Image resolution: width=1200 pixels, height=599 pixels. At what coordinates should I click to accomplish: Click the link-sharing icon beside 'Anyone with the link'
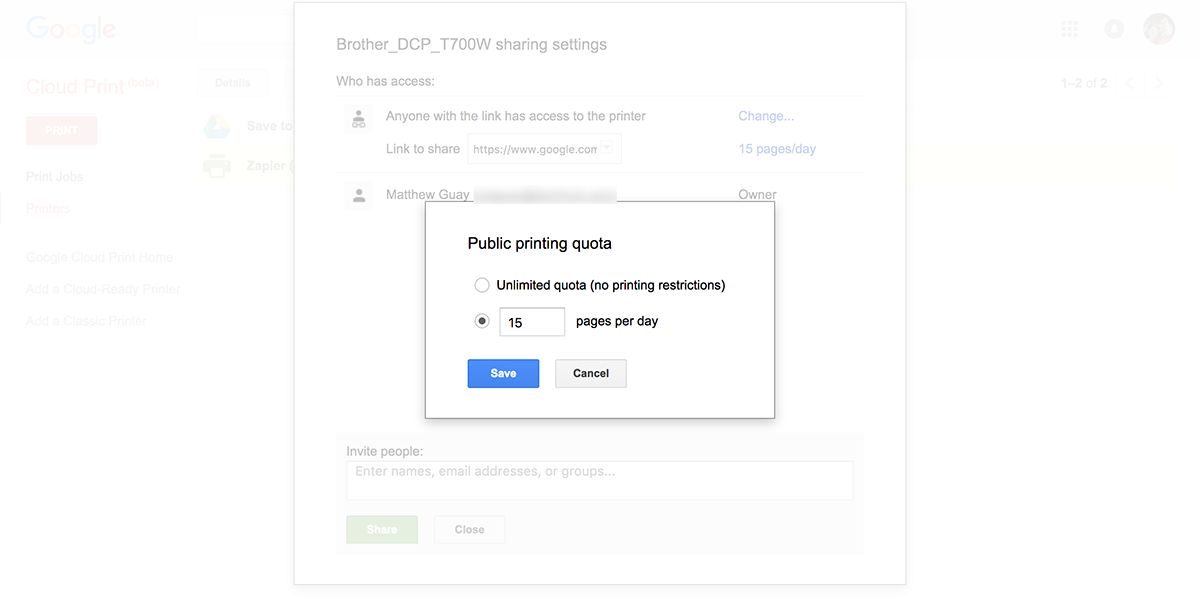click(x=358, y=118)
